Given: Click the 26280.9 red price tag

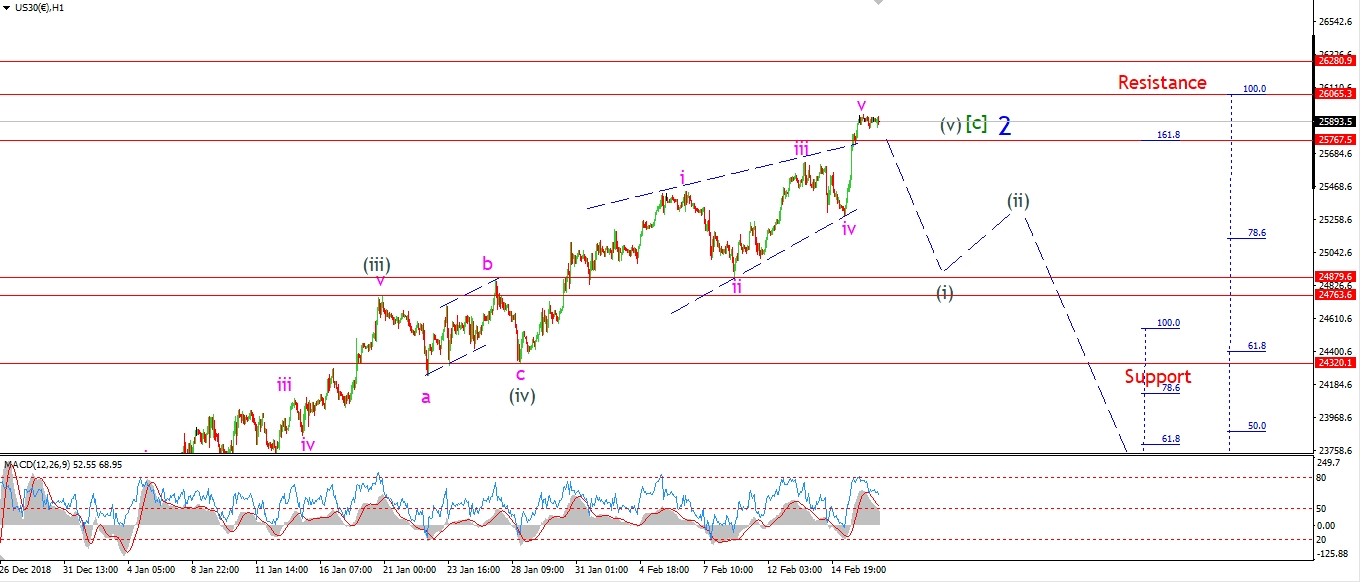Looking at the screenshot, I should 1336,61.
